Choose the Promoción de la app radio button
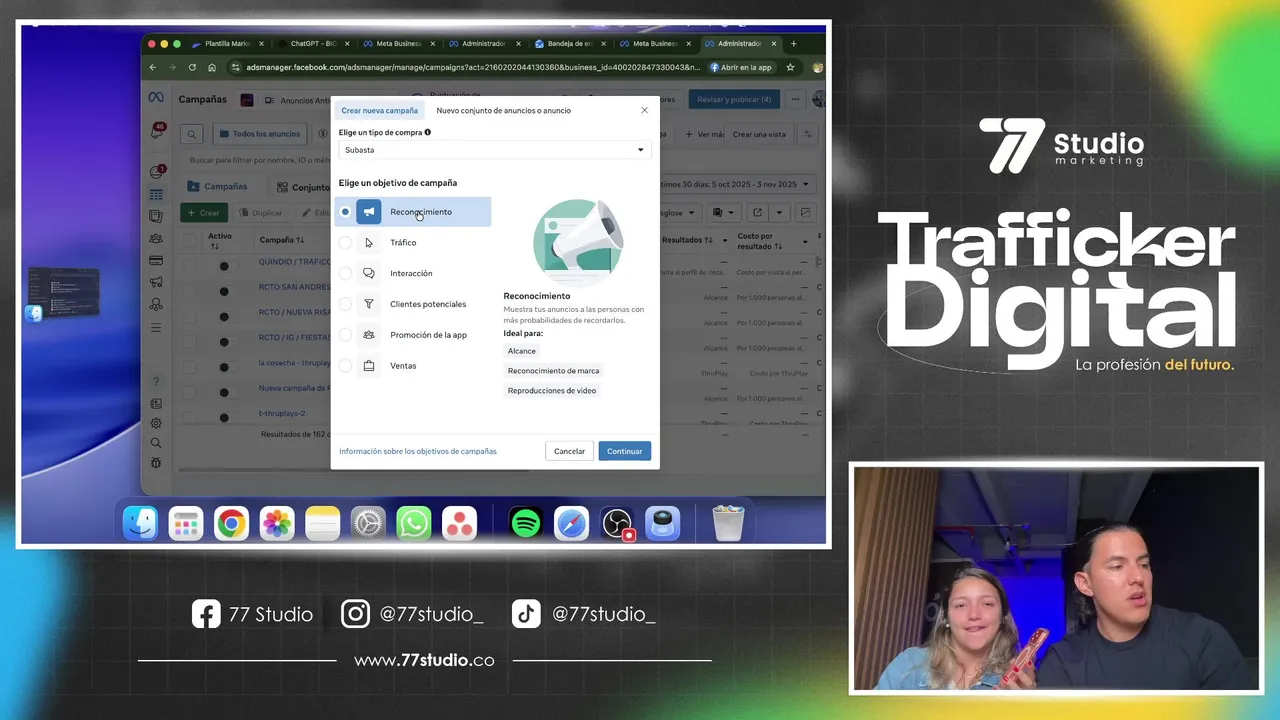Screen dimensions: 1280x720 point(345,335)
